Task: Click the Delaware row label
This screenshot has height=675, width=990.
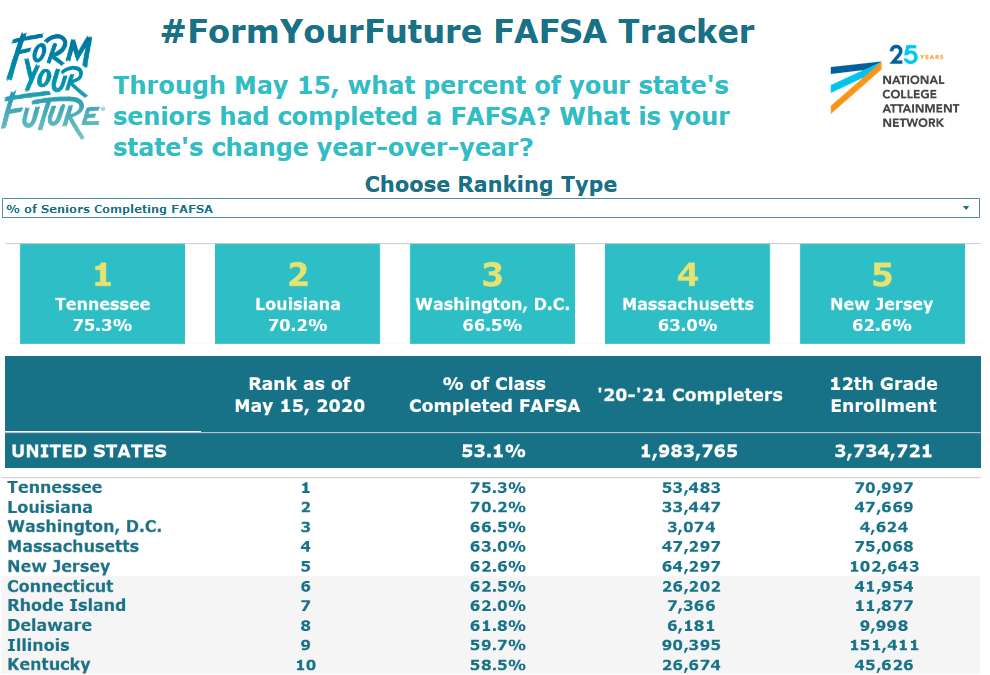Action: (x=49, y=625)
